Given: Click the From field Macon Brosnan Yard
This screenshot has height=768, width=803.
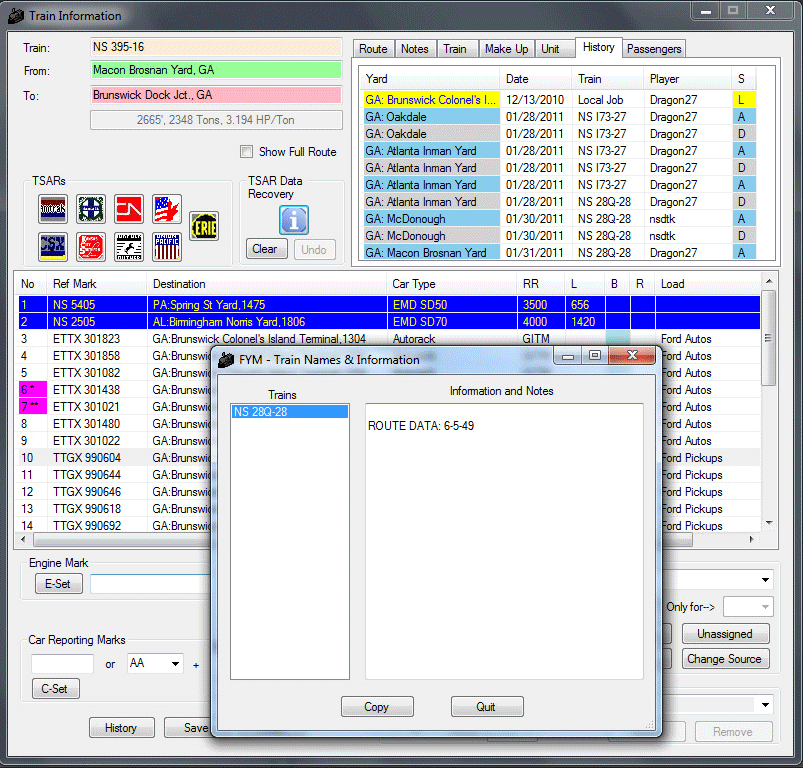Looking at the screenshot, I should (x=216, y=70).
